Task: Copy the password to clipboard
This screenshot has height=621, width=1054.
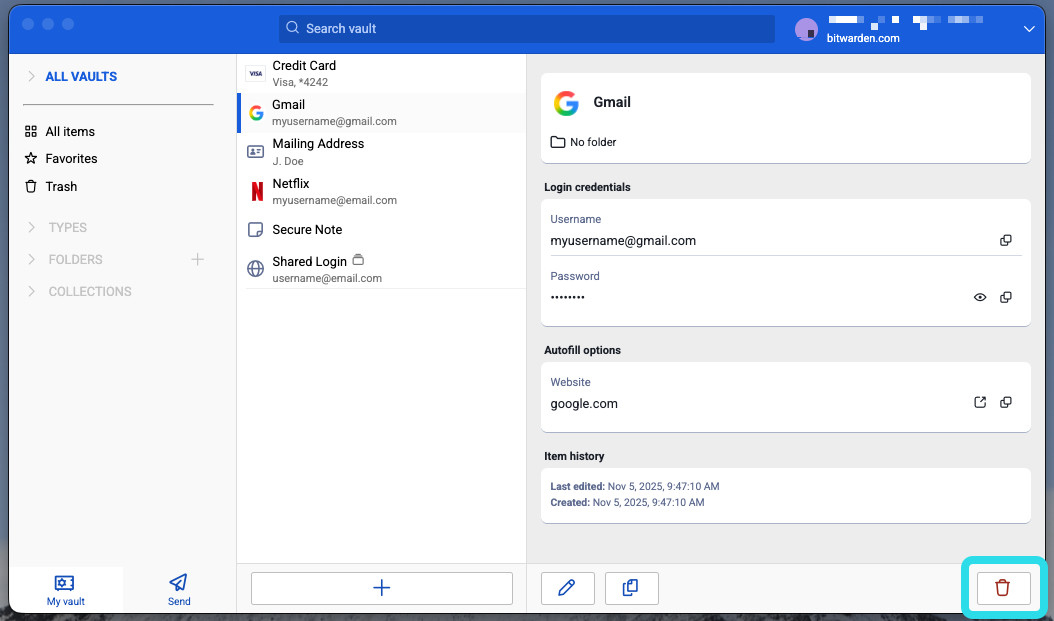Action: (1006, 298)
